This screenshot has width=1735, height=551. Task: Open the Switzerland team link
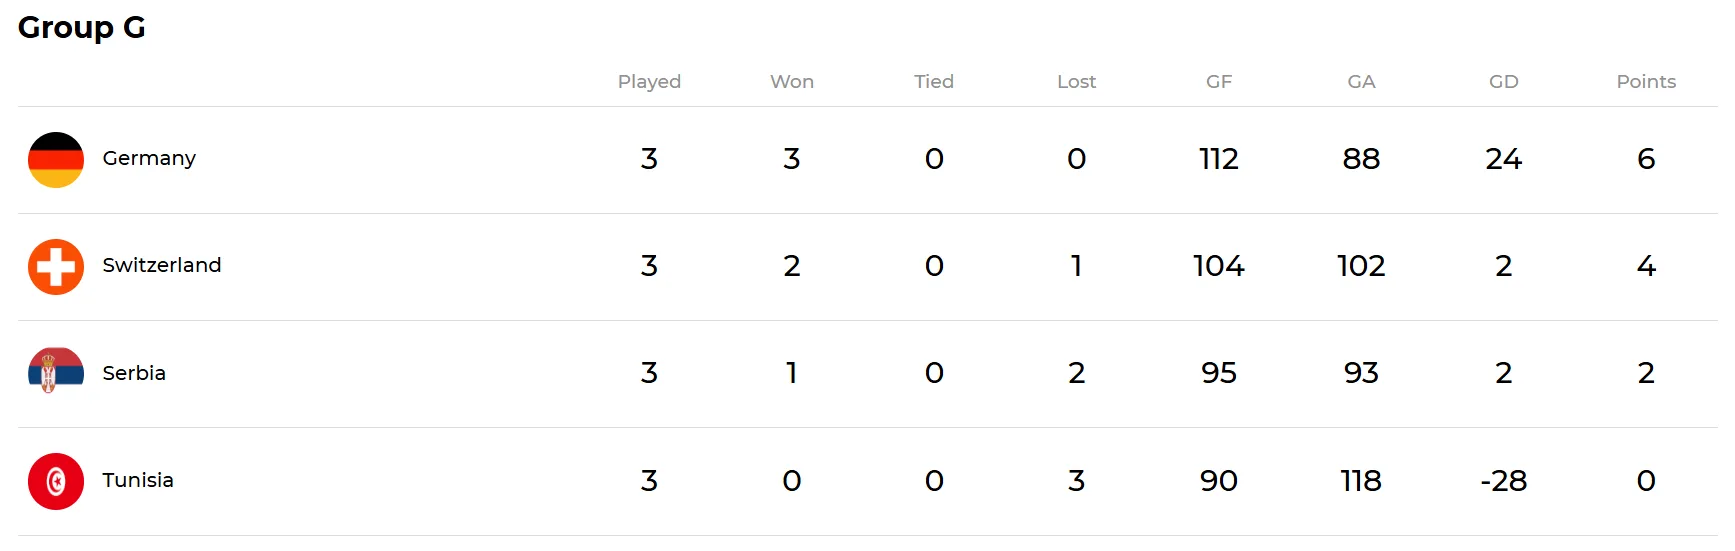(162, 265)
